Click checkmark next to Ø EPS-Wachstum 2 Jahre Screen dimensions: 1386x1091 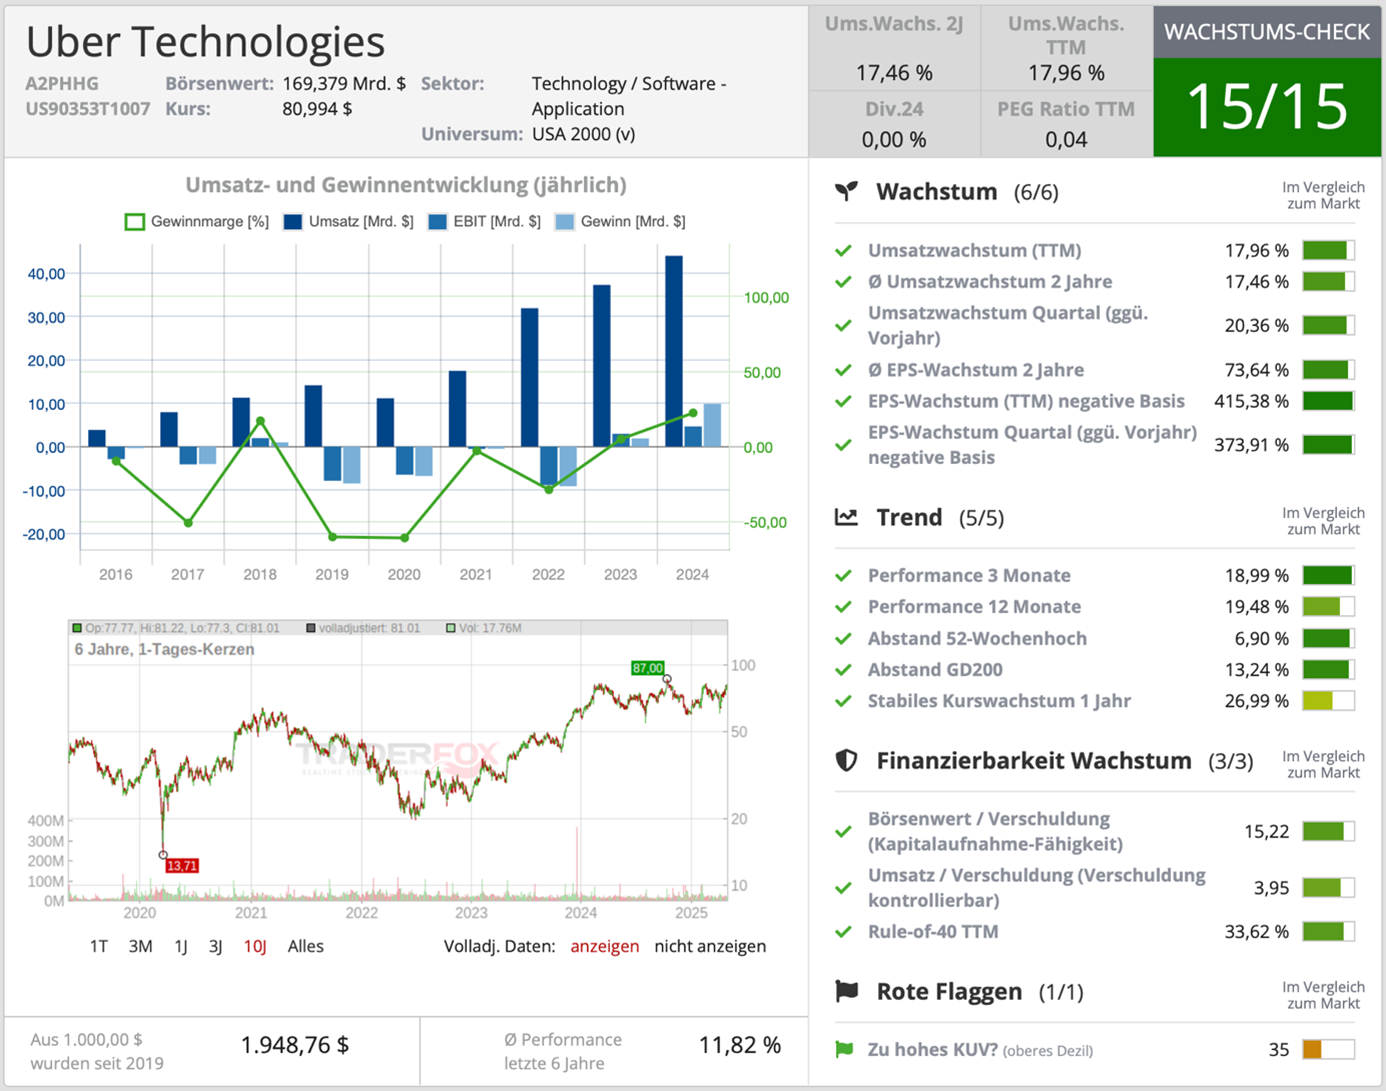click(x=843, y=370)
